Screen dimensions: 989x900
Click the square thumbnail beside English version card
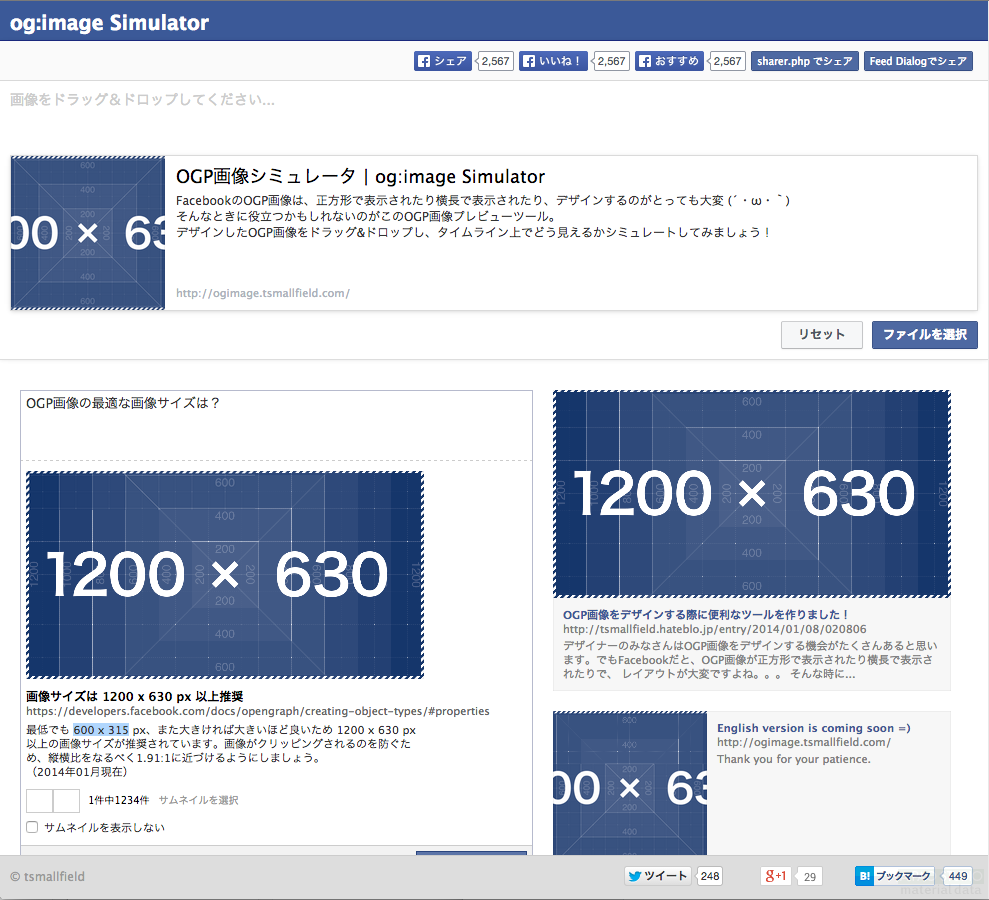(x=630, y=784)
